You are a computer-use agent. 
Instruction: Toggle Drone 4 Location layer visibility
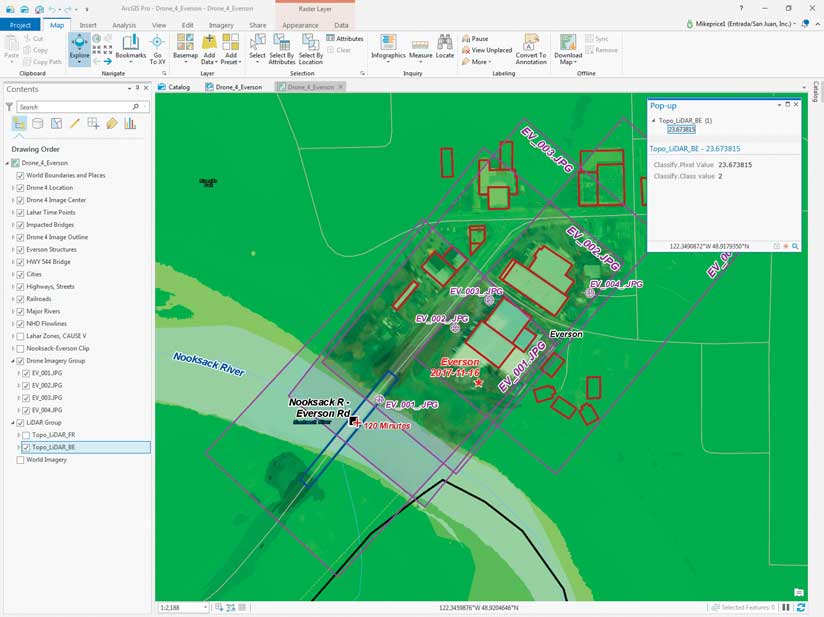pos(20,188)
